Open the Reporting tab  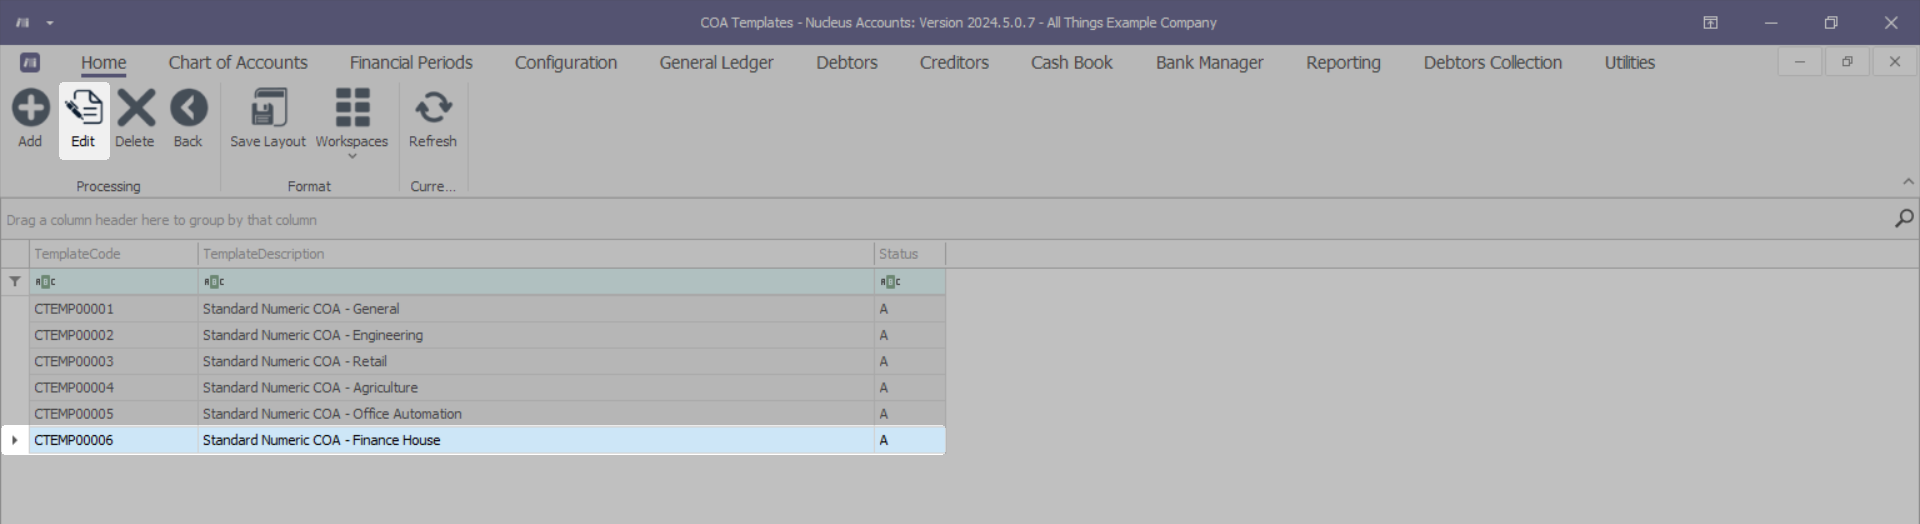(1343, 62)
